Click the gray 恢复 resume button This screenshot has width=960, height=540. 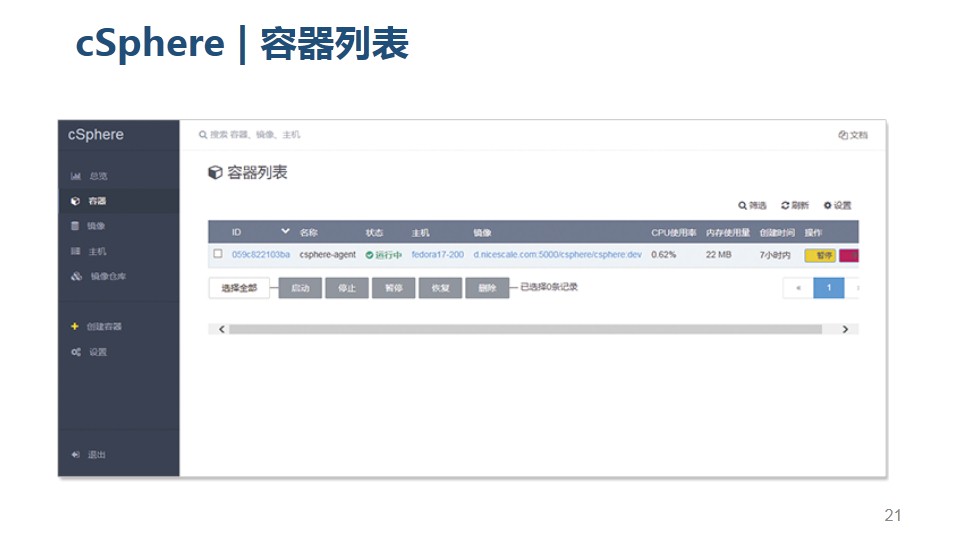point(440,288)
